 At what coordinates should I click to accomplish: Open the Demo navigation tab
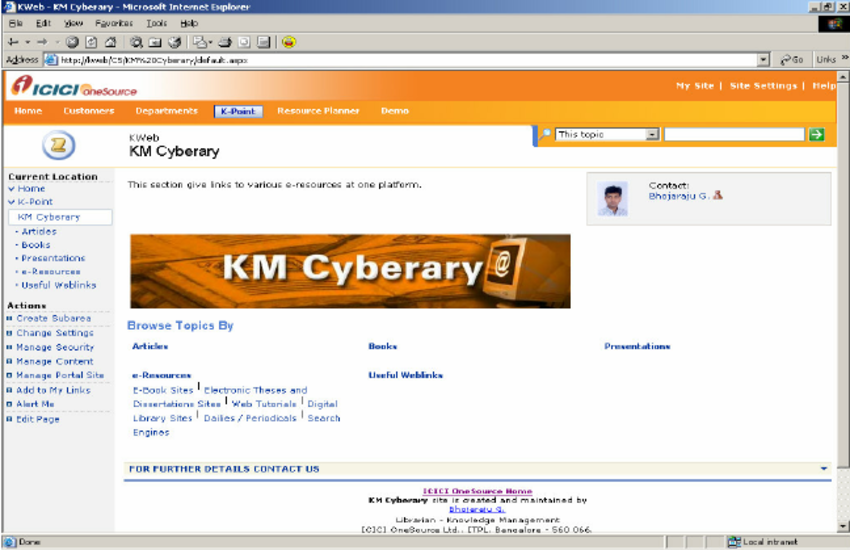point(395,111)
